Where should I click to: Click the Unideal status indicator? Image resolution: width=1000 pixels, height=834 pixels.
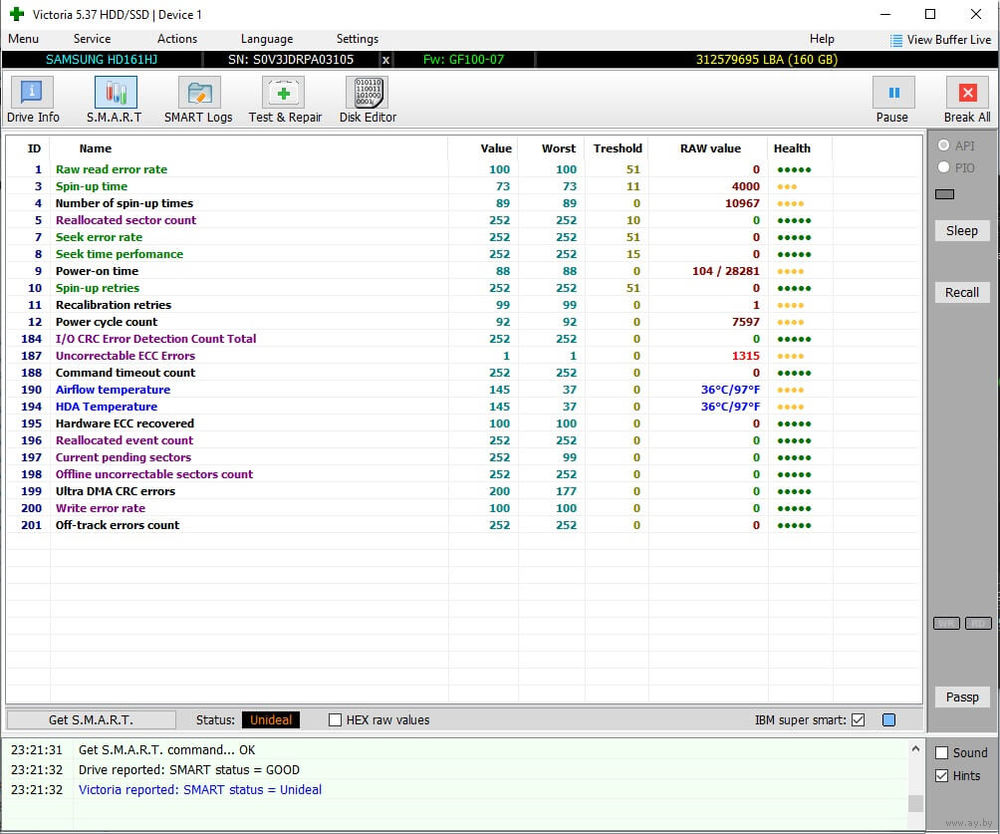click(271, 720)
